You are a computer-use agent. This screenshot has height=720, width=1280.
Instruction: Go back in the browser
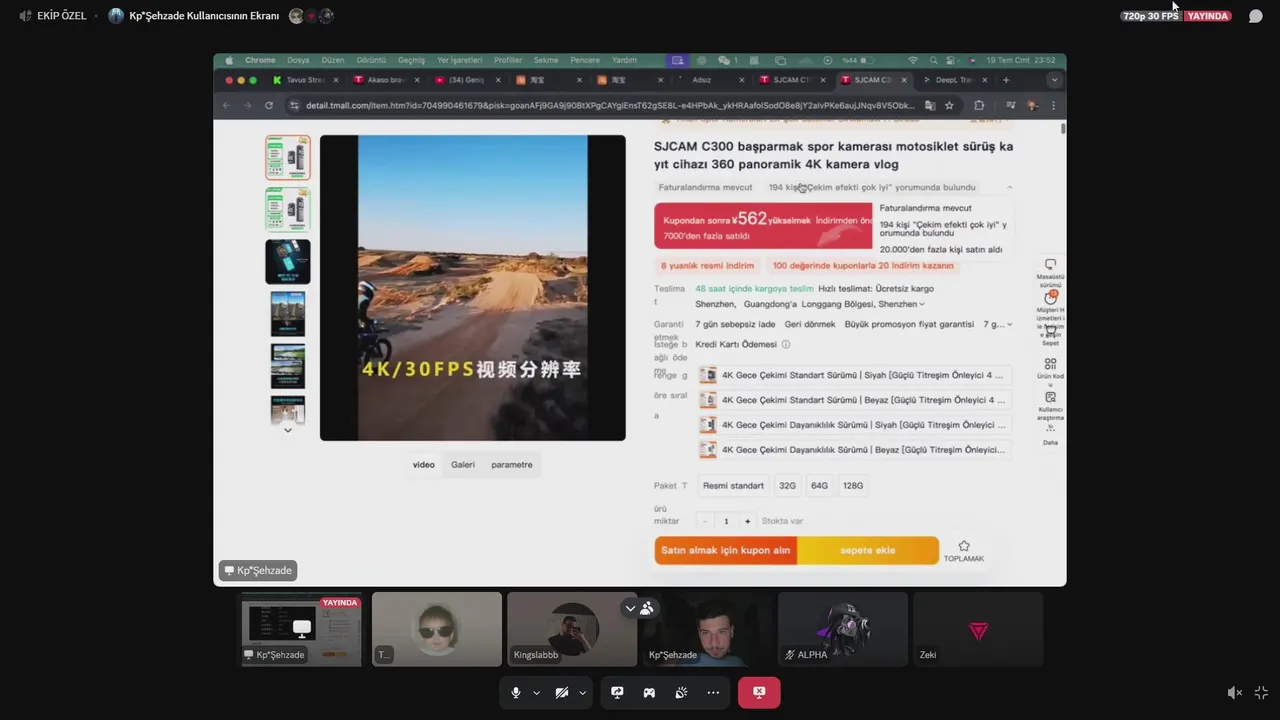tap(227, 105)
